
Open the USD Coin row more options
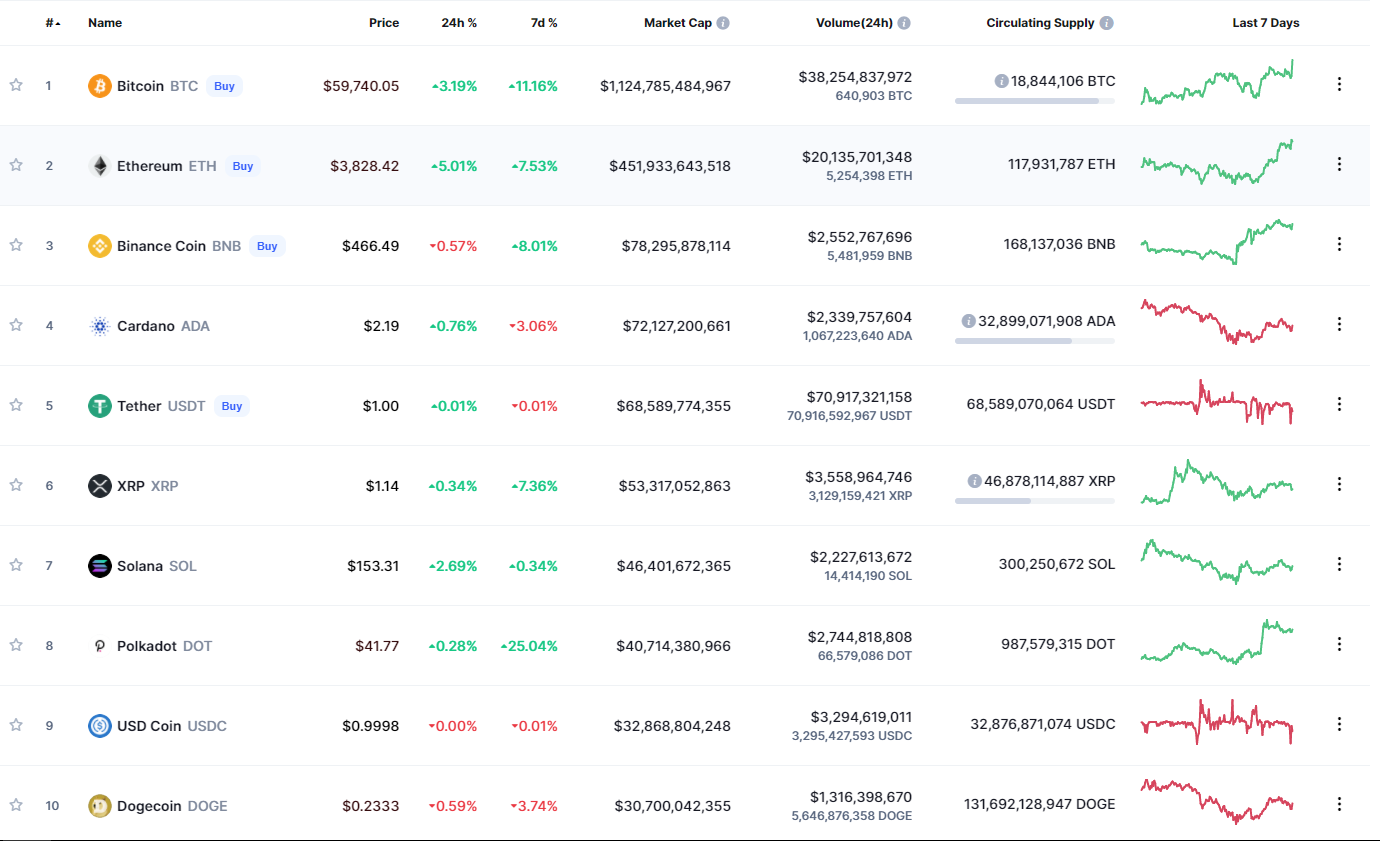pos(1340,724)
